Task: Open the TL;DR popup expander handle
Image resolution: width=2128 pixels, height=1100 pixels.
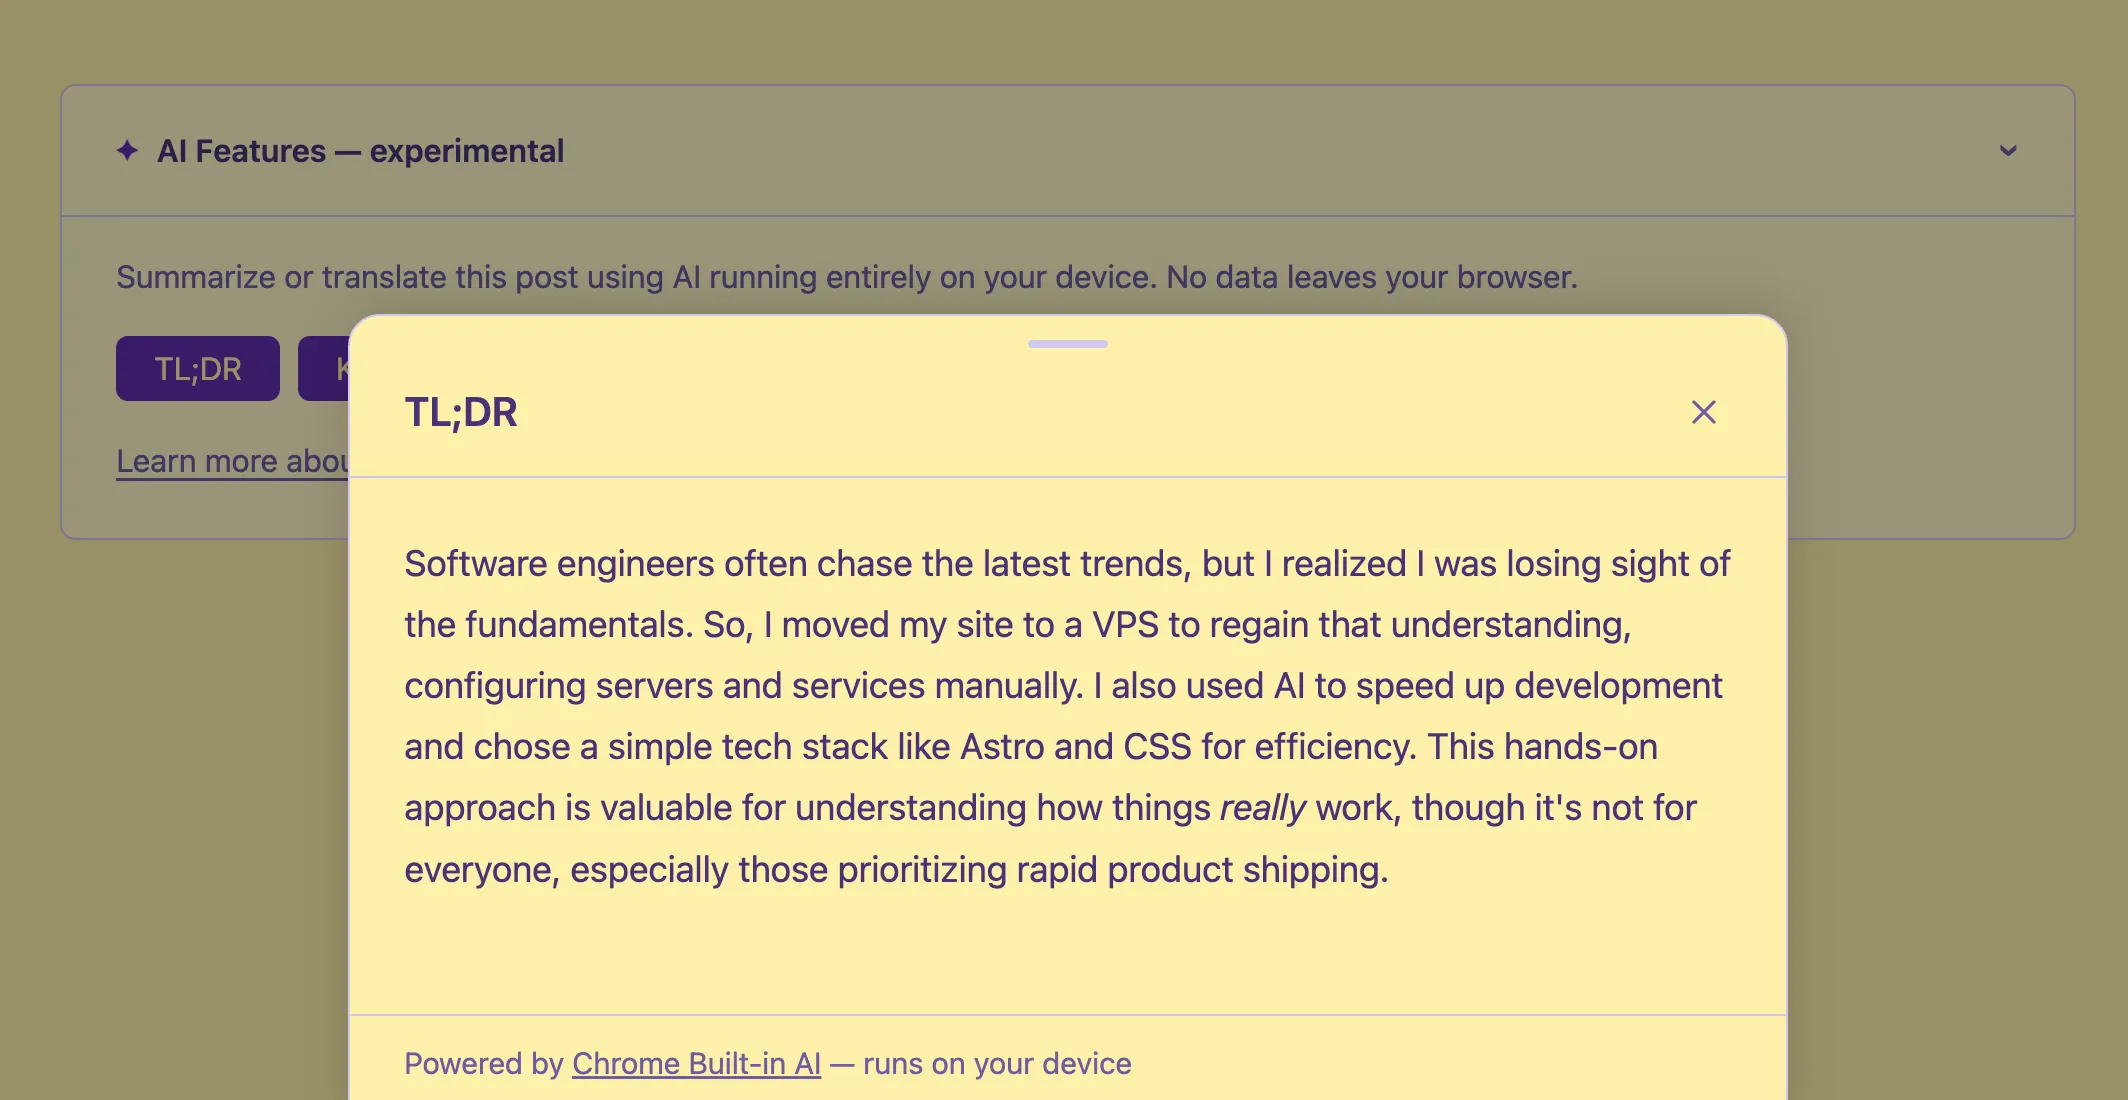Action: [1068, 343]
